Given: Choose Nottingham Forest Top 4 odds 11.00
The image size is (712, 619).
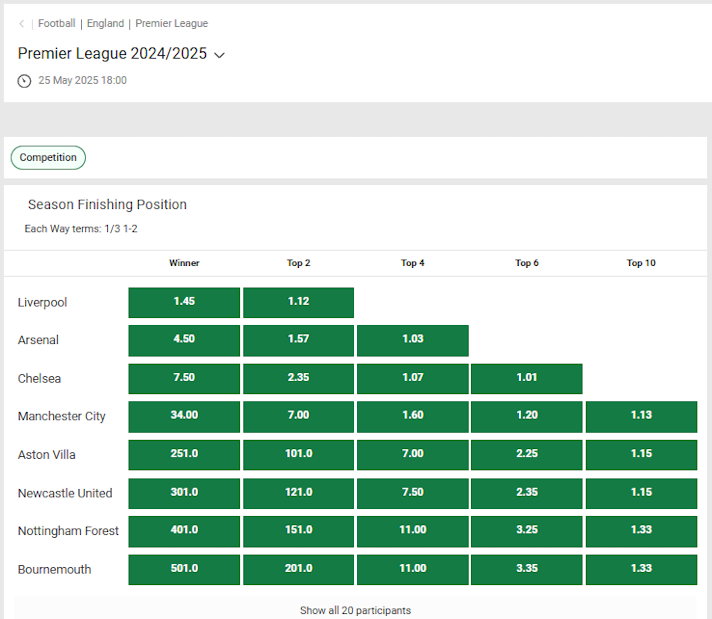Looking at the screenshot, I should (x=413, y=531).
